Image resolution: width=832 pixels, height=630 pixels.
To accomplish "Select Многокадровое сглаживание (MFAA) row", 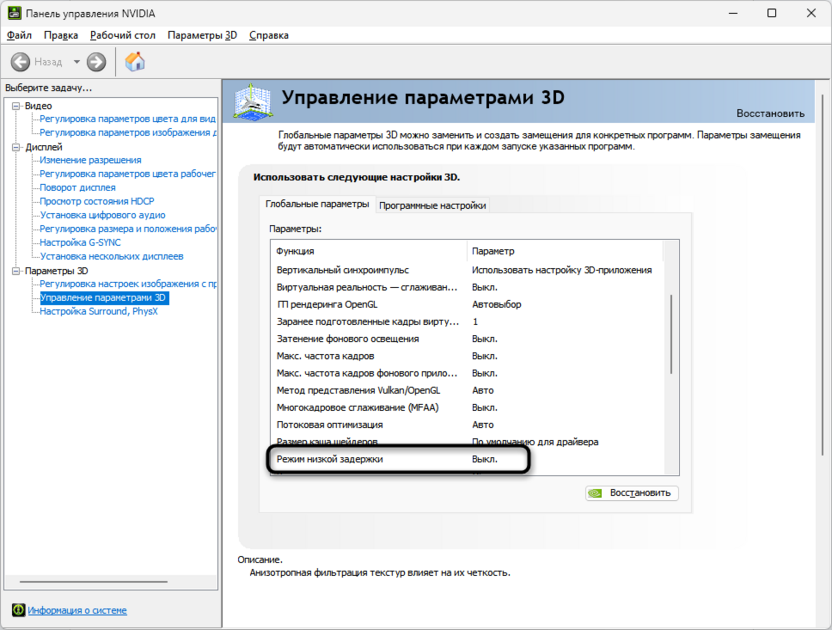I will coord(467,408).
